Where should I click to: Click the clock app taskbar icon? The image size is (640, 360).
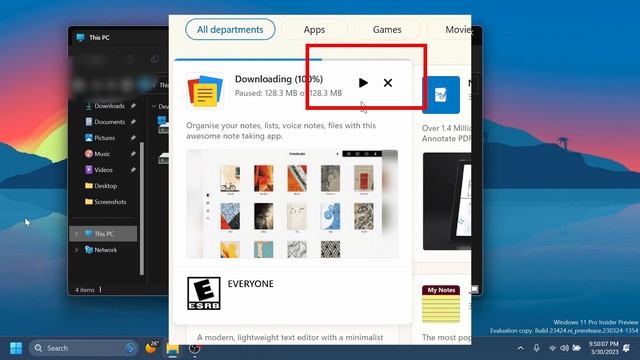[x=195, y=348]
